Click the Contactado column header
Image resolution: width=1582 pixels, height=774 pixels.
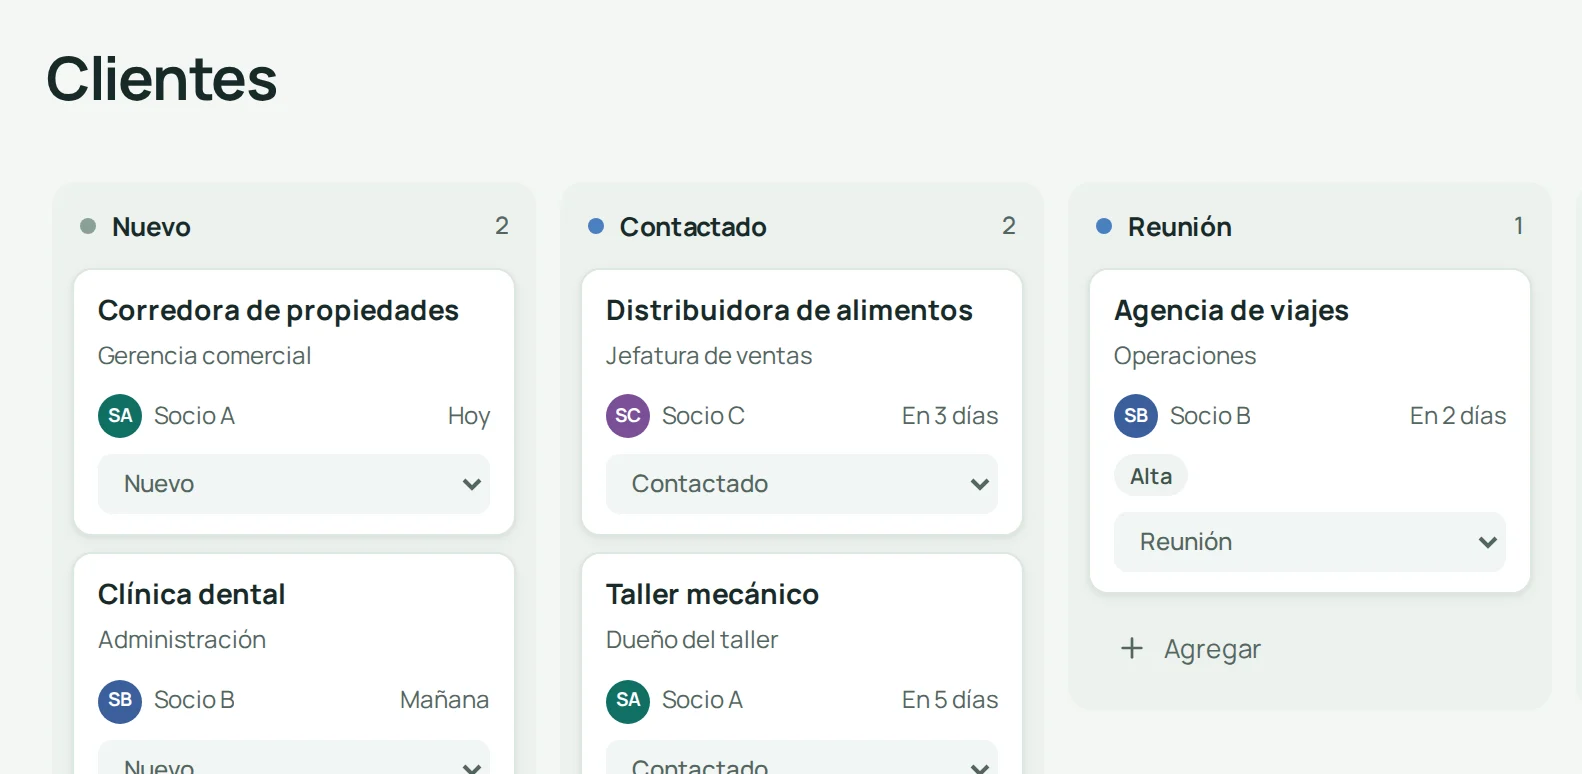coord(693,227)
